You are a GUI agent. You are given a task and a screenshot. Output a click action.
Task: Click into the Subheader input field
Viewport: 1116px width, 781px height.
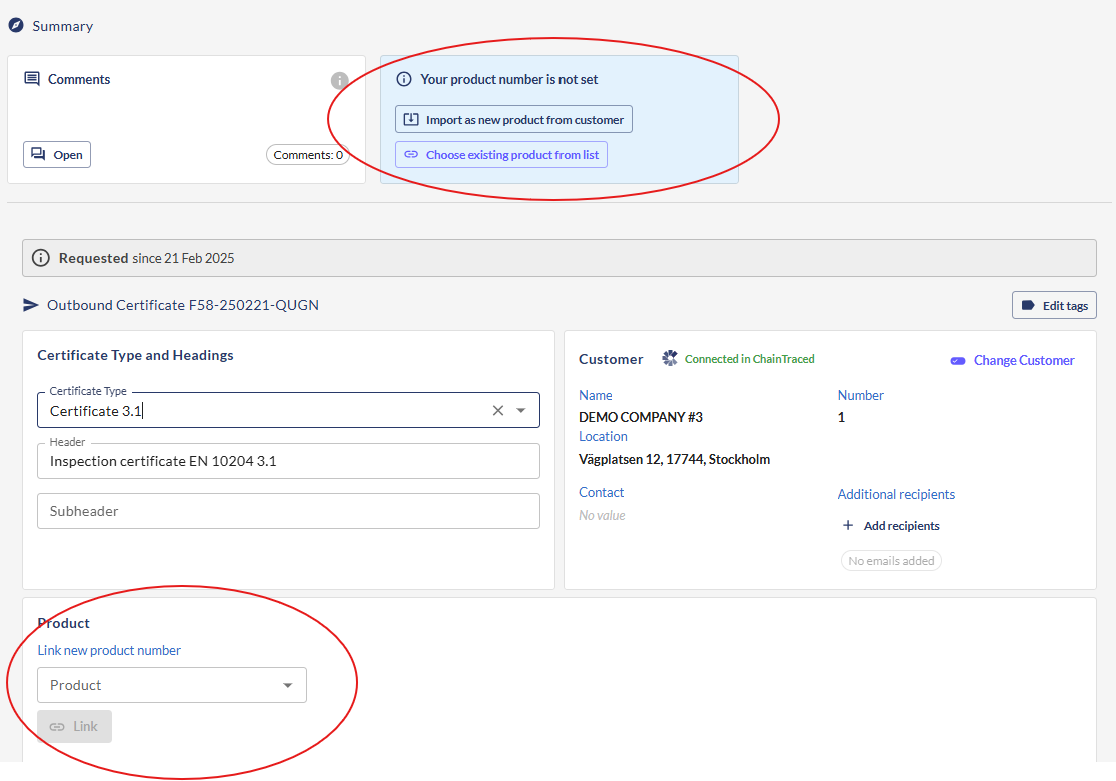point(288,511)
